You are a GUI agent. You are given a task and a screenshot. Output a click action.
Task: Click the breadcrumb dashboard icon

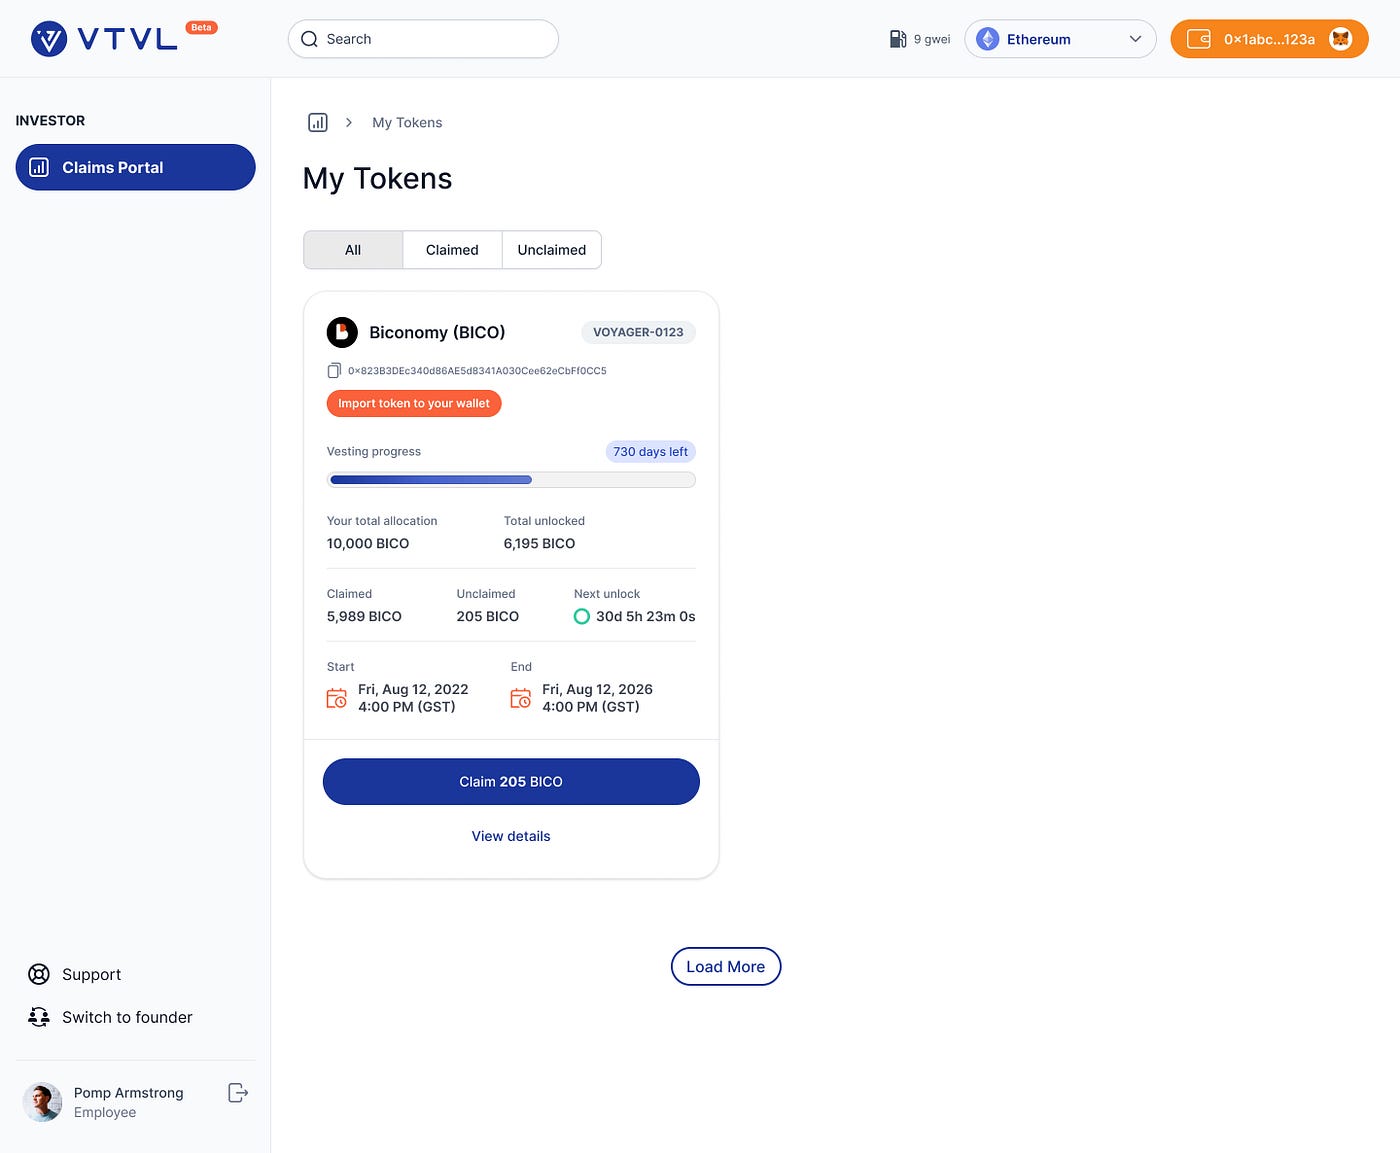318,122
